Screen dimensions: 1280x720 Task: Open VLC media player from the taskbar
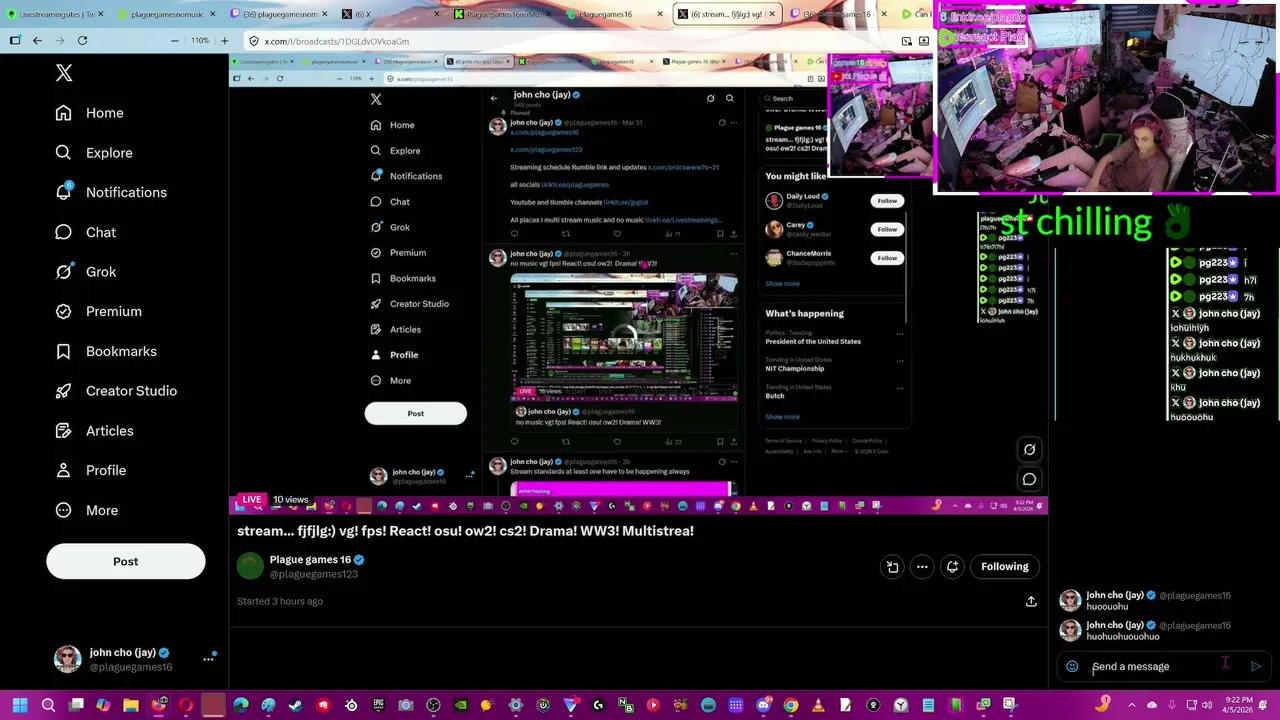click(x=817, y=705)
